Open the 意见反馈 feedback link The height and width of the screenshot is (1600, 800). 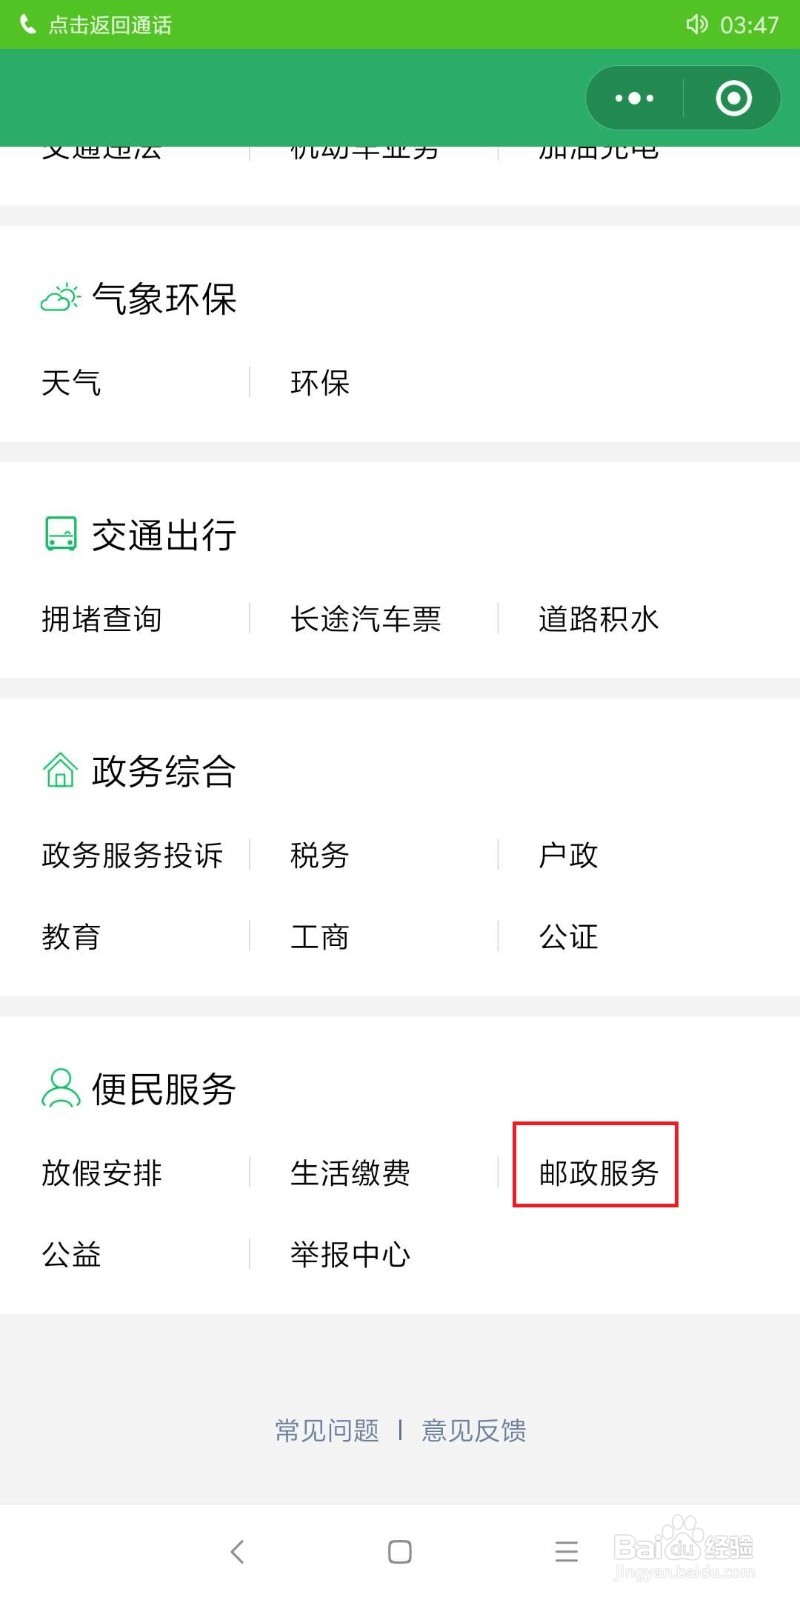point(474,1430)
